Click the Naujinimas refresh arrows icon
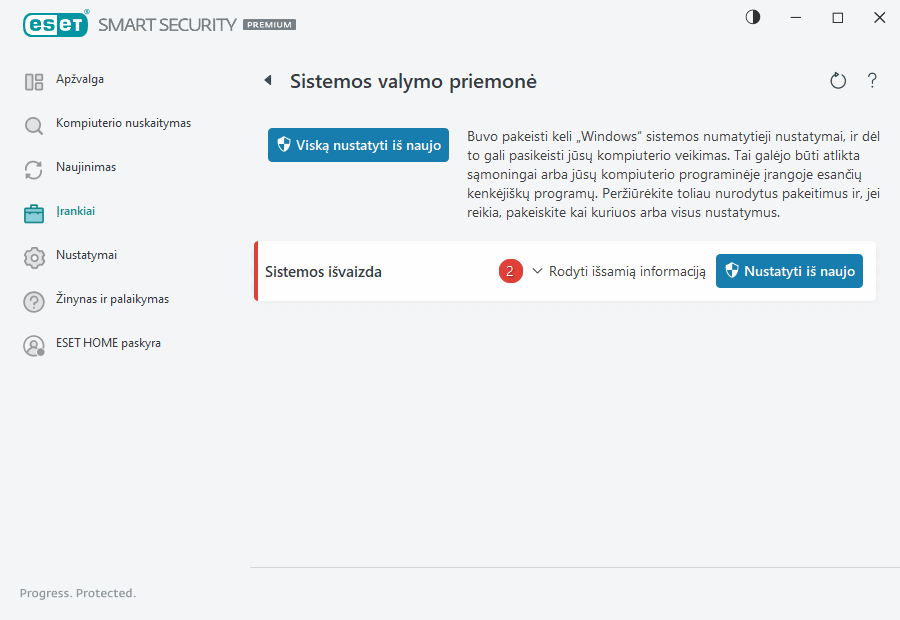 coord(34,170)
